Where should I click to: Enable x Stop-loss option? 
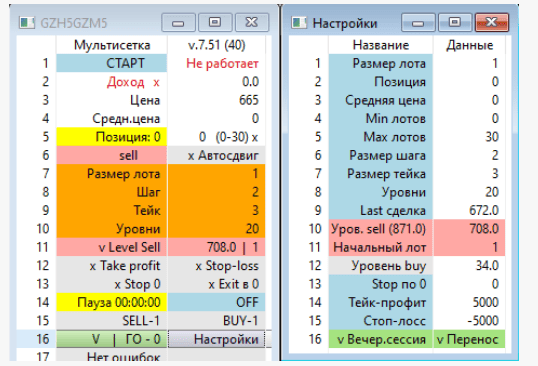[x=217, y=265]
